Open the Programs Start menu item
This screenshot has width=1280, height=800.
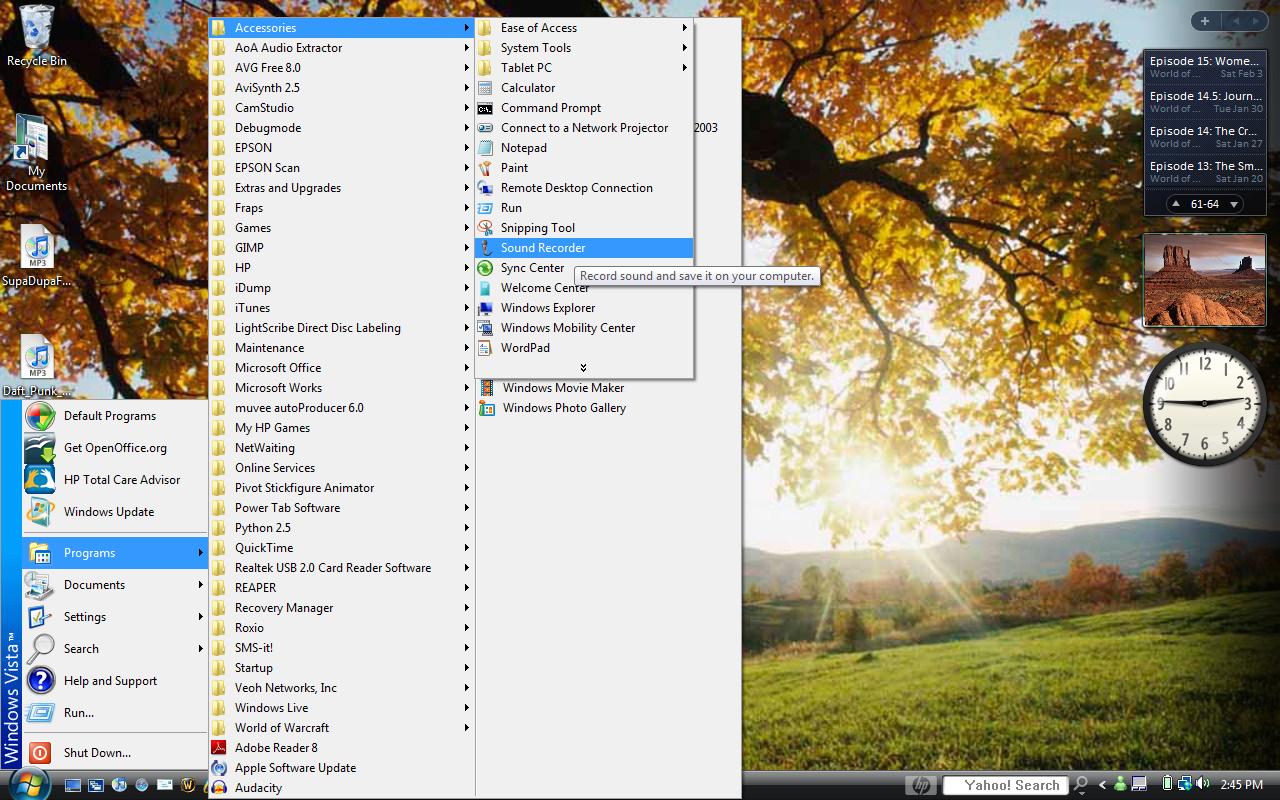[115, 553]
